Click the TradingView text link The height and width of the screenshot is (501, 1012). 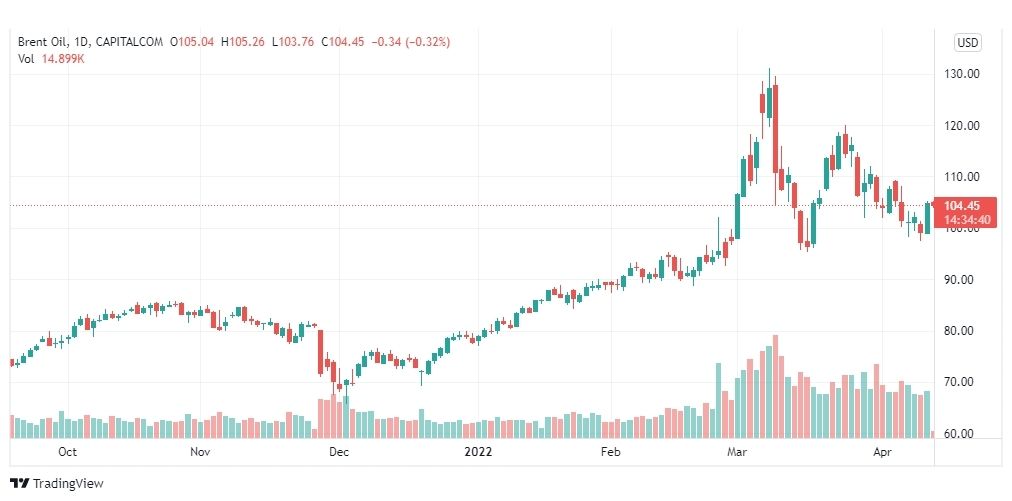tap(68, 484)
